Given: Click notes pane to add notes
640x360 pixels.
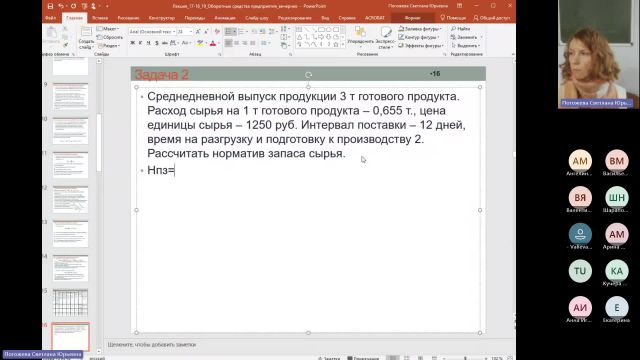Looking at the screenshot, I should coord(308,345).
